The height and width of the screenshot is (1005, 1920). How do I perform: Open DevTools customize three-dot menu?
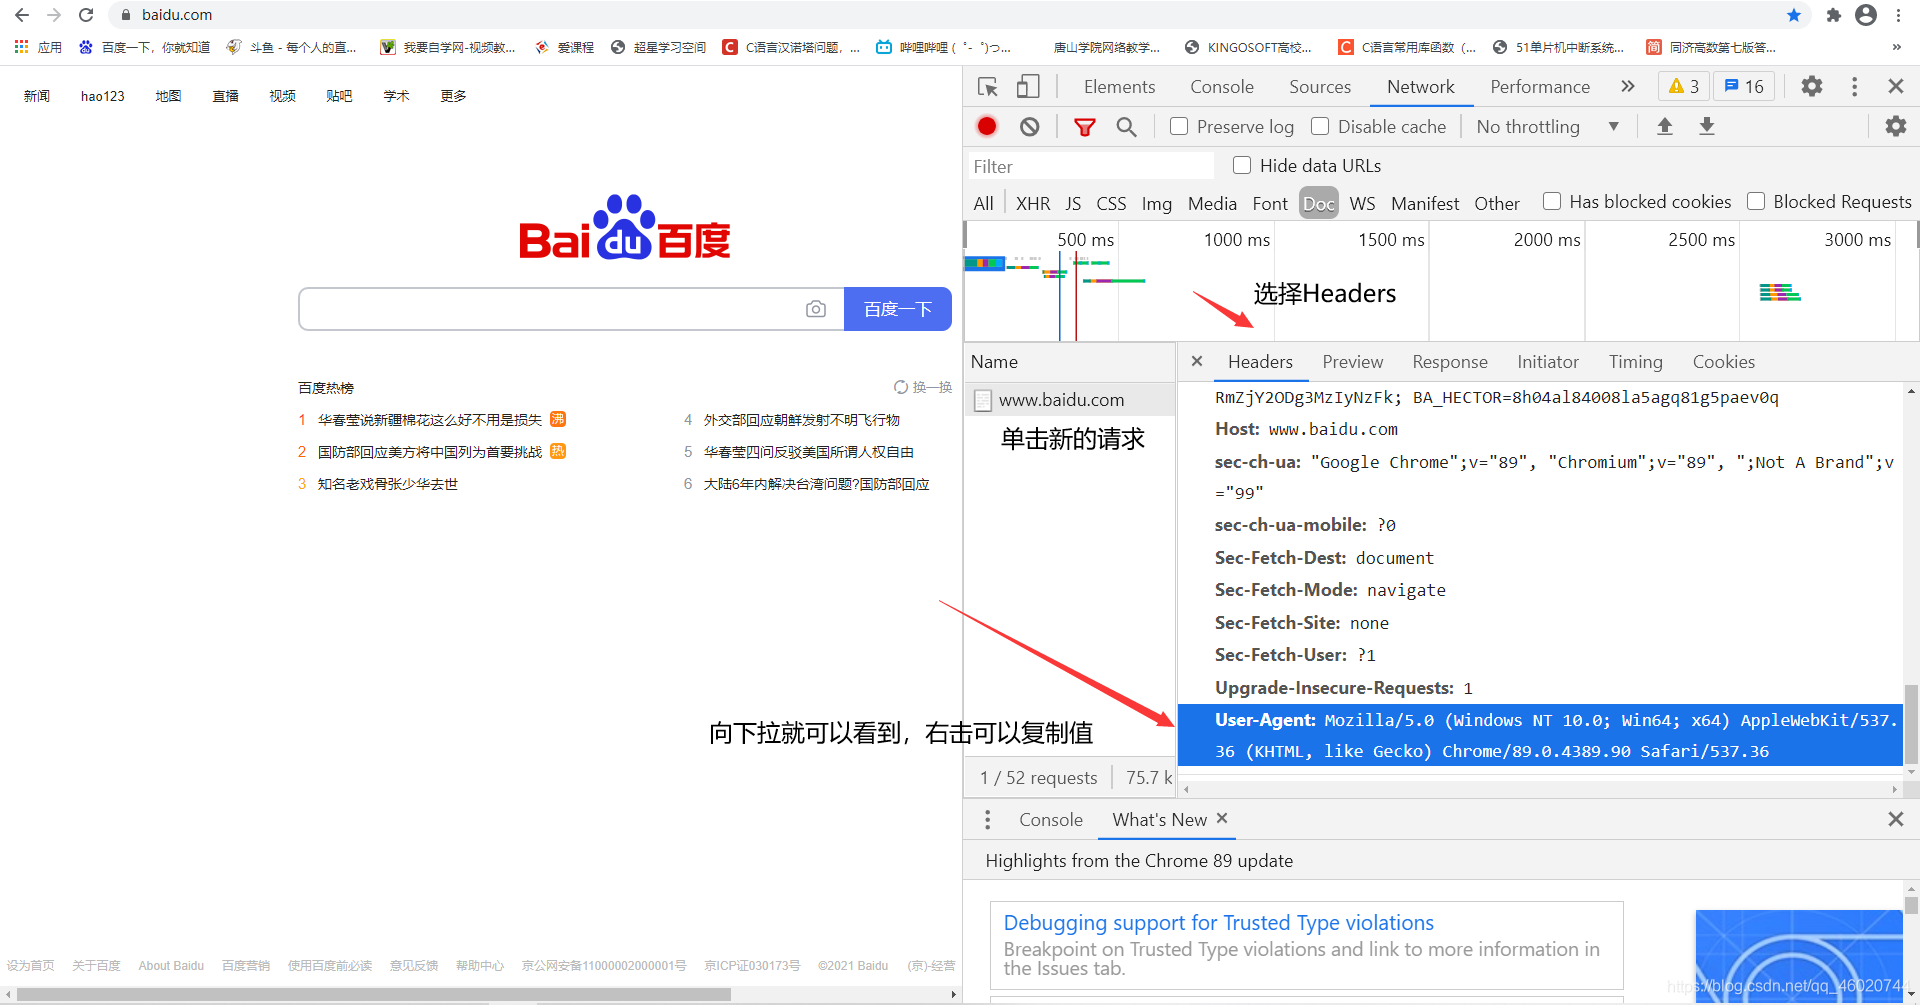tap(1854, 86)
